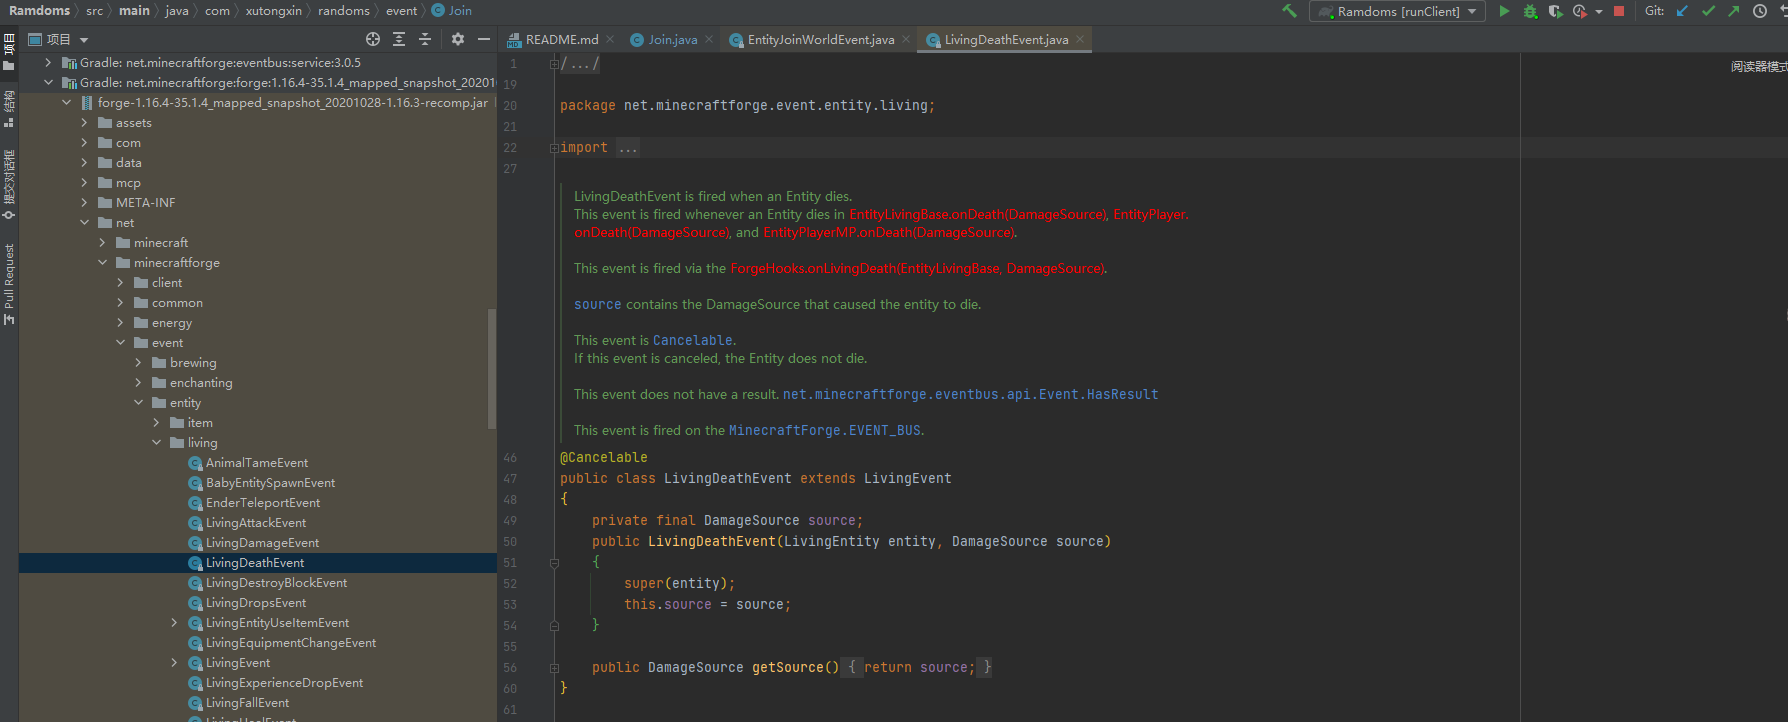Click the project tree vertical scrollbar
1788x722 pixels.
(492, 368)
